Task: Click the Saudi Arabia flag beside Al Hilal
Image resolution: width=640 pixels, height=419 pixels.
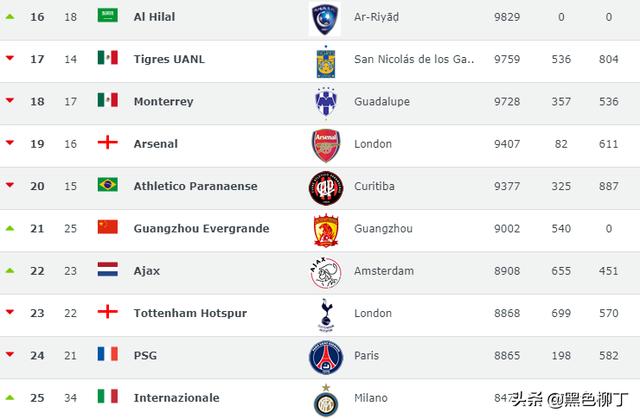Action: (x=108, y=16)
